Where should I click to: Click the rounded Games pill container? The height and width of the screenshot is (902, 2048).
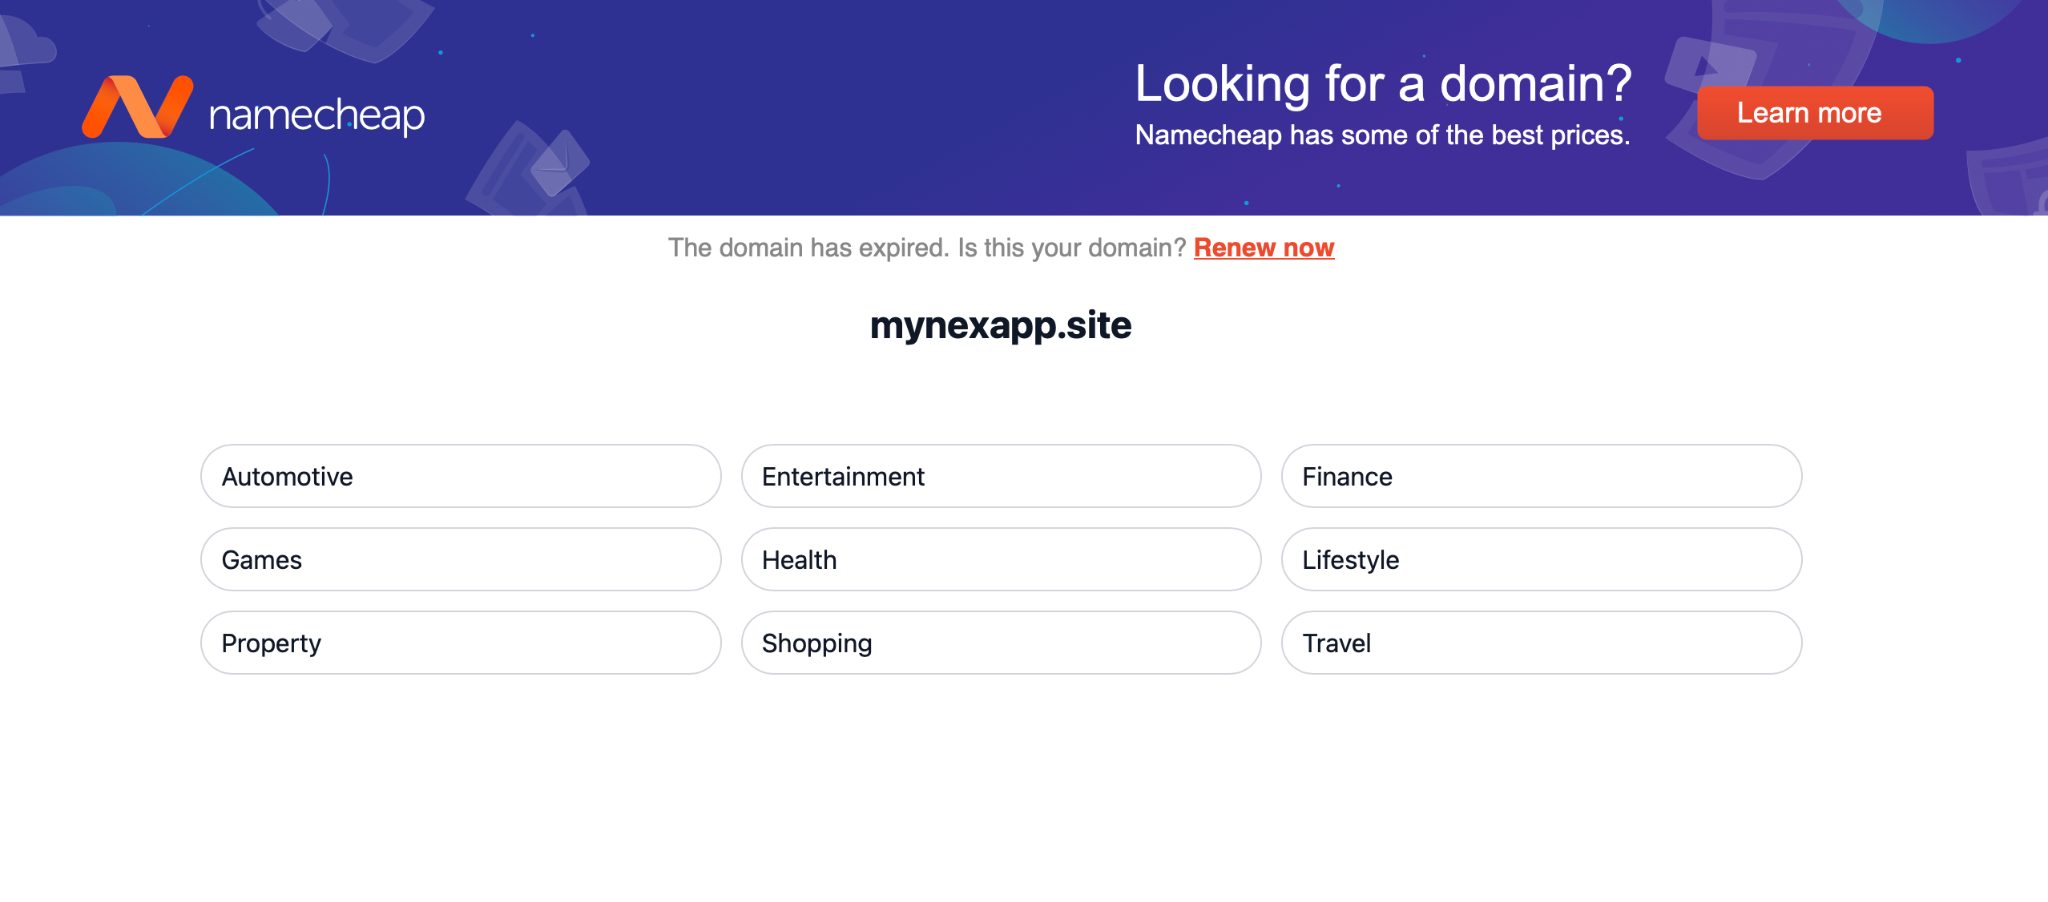click(460, 559)
